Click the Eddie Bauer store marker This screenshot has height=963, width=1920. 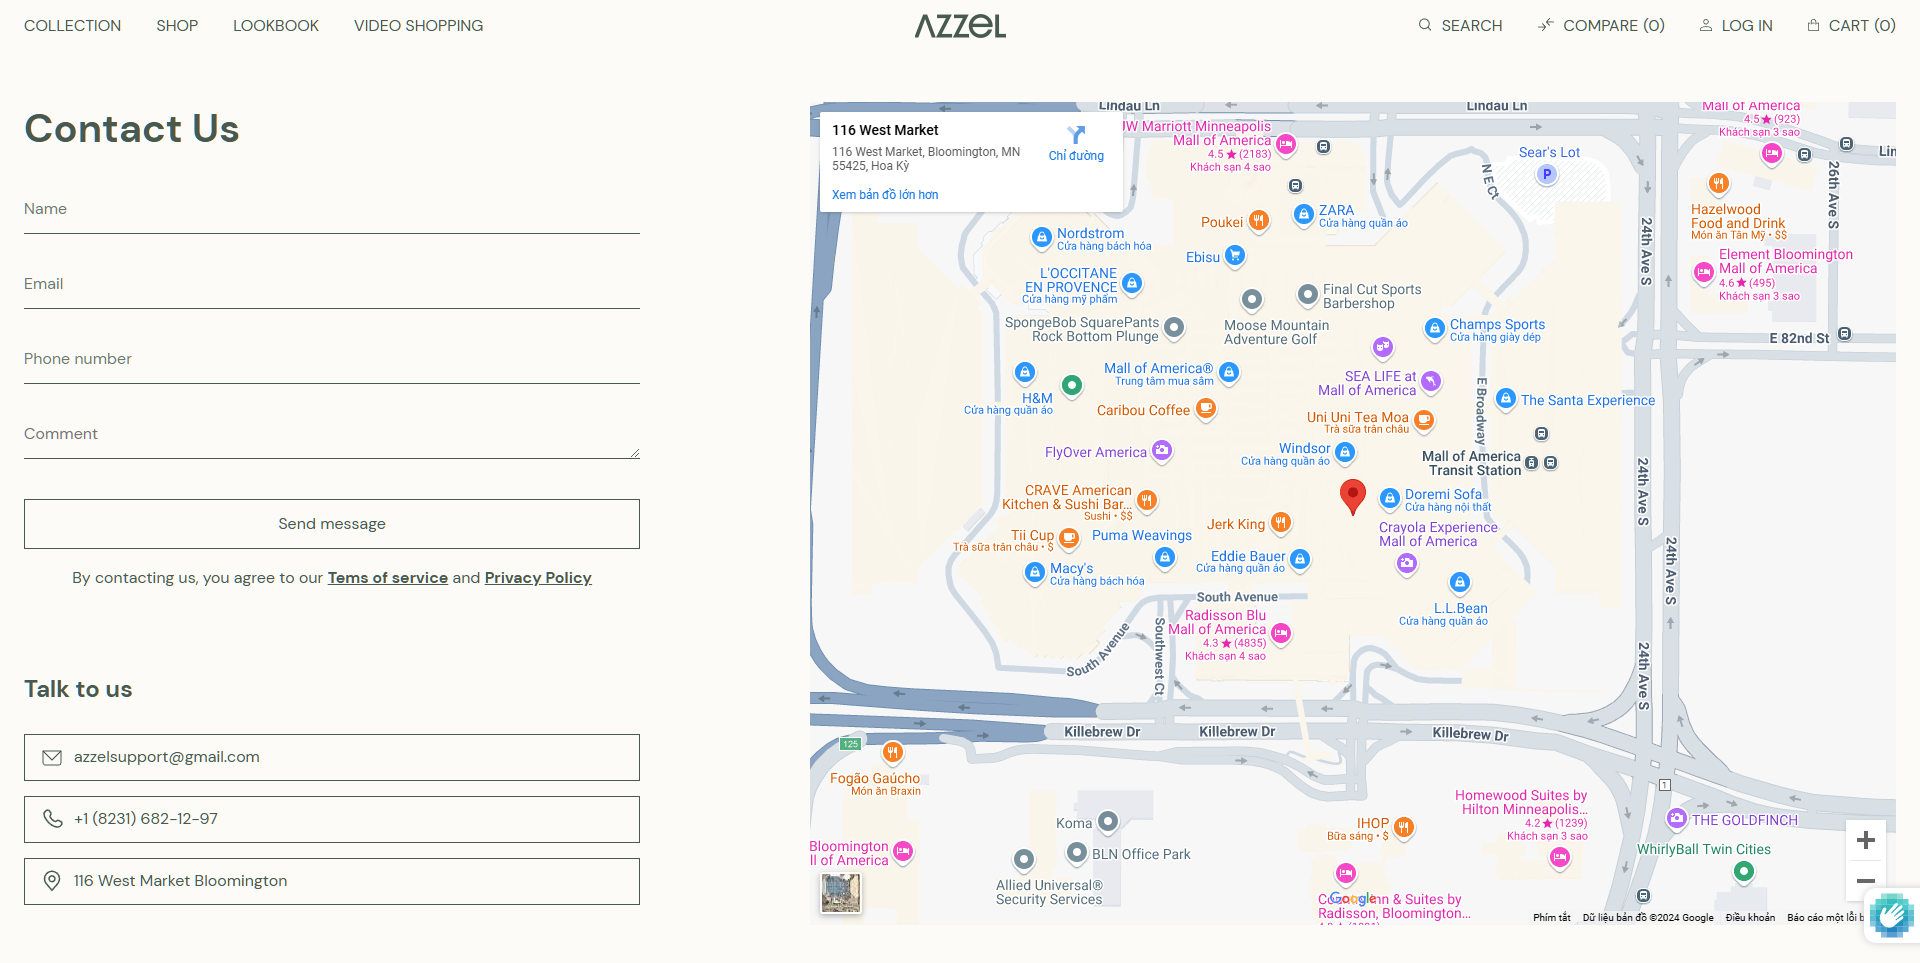pyautogui.click(x=1300, y=560)
